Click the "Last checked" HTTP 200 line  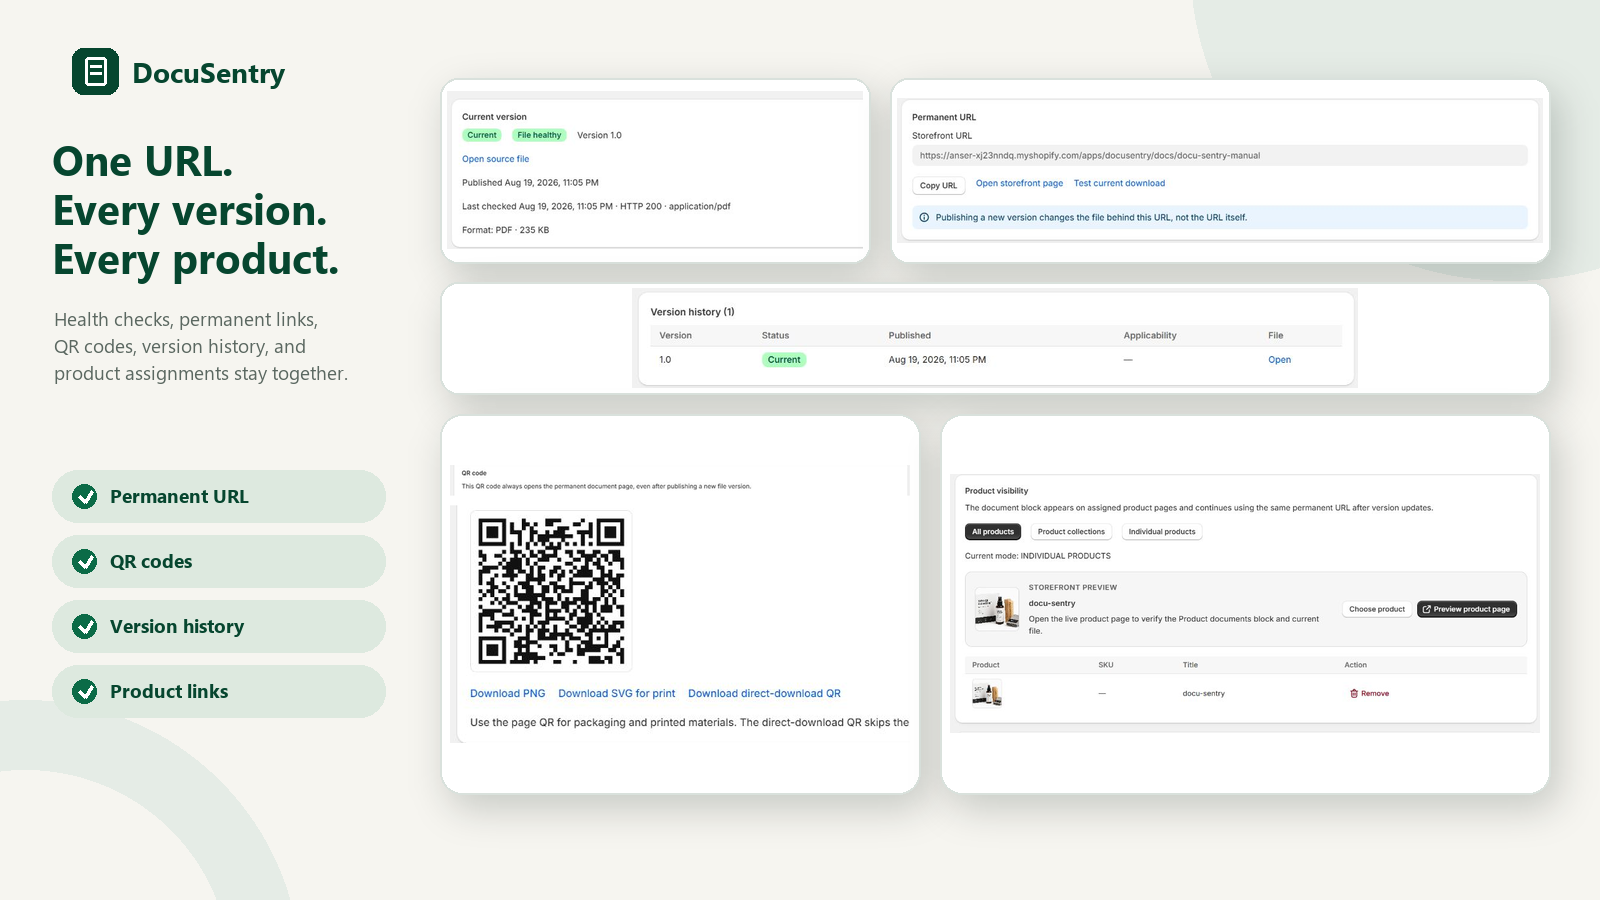point(596,206)
